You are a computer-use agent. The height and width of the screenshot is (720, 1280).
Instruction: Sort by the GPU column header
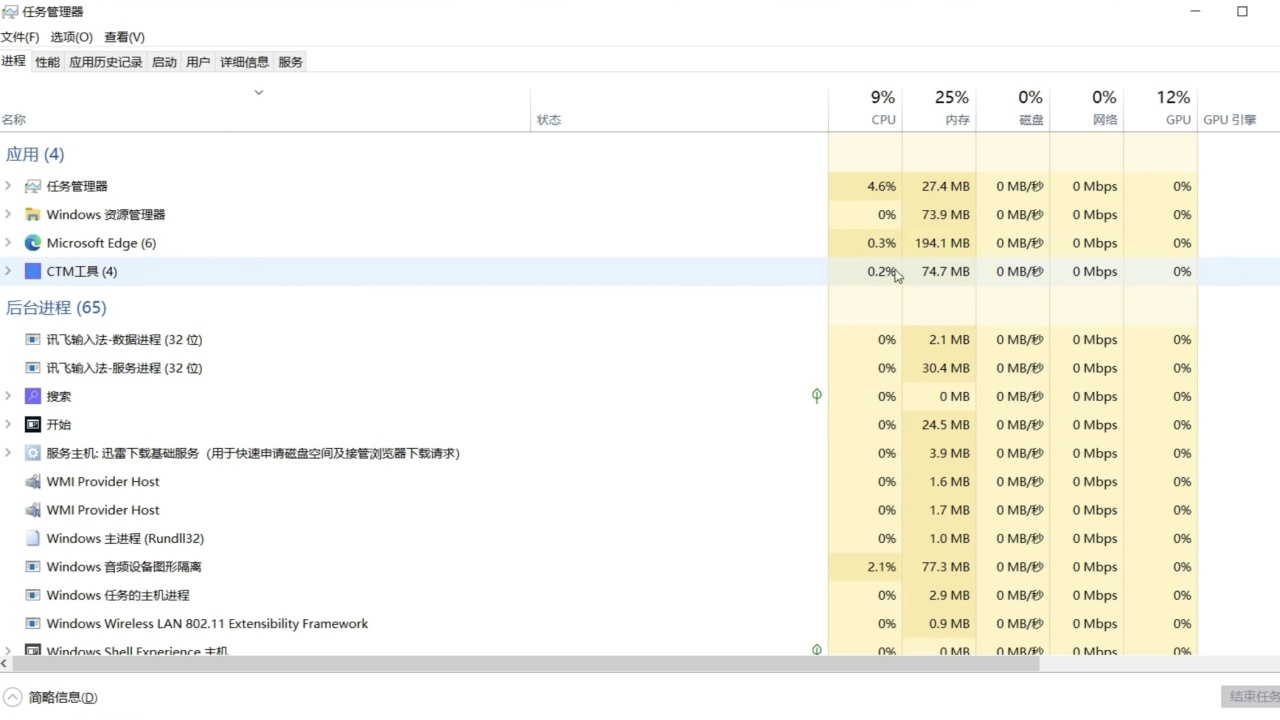tap(1161, 109)
